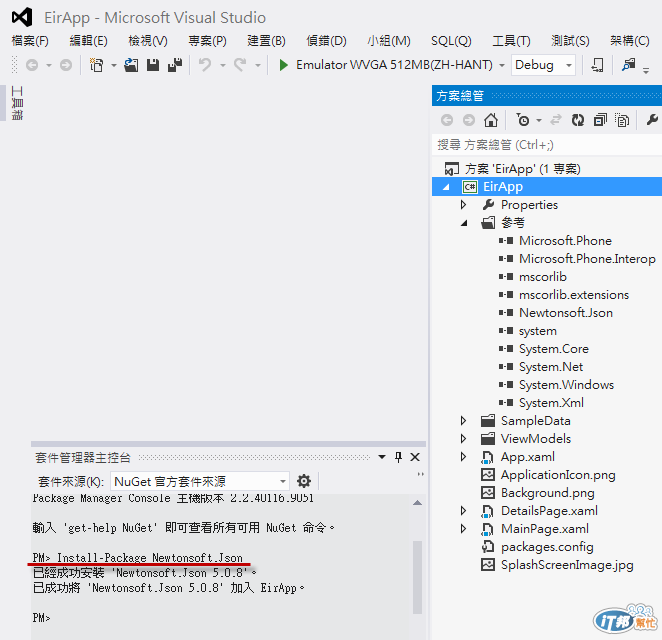Expand the SampleData folder

tap(464, 420)
